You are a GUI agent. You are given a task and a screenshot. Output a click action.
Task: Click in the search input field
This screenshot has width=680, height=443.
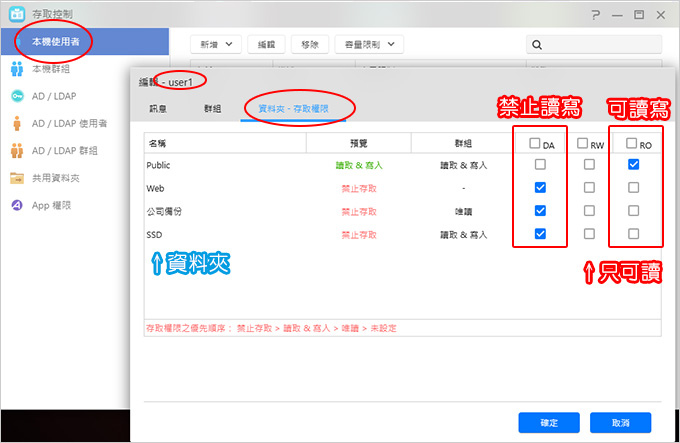594,45
